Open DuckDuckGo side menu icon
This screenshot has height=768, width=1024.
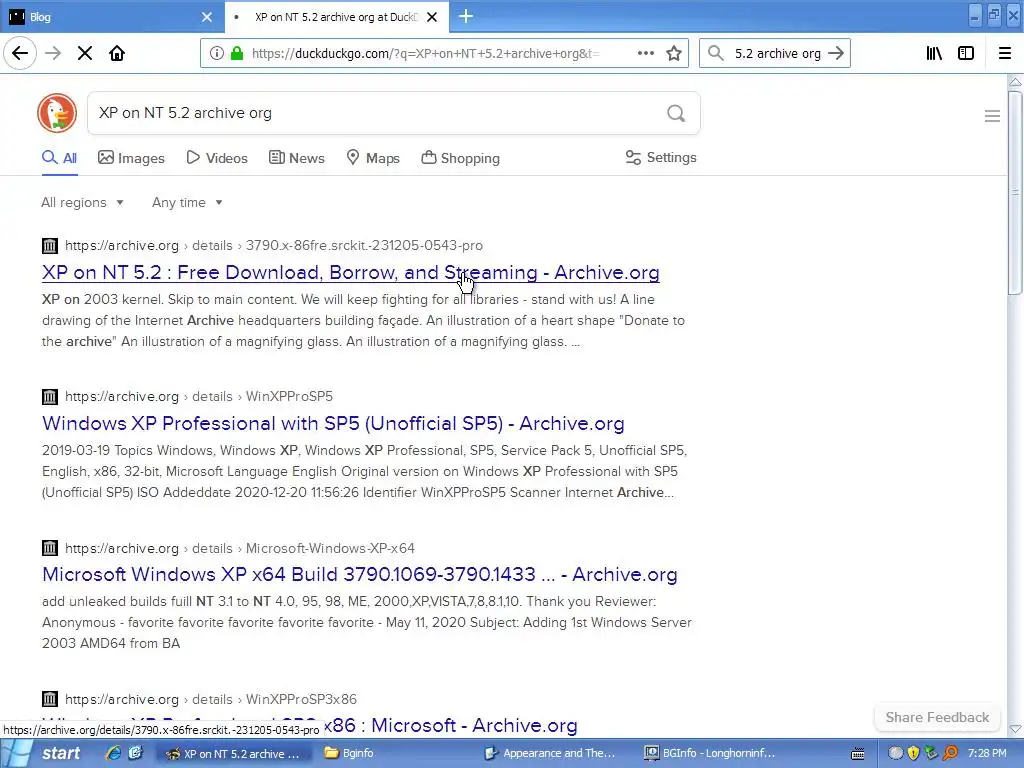pos(992,116)
